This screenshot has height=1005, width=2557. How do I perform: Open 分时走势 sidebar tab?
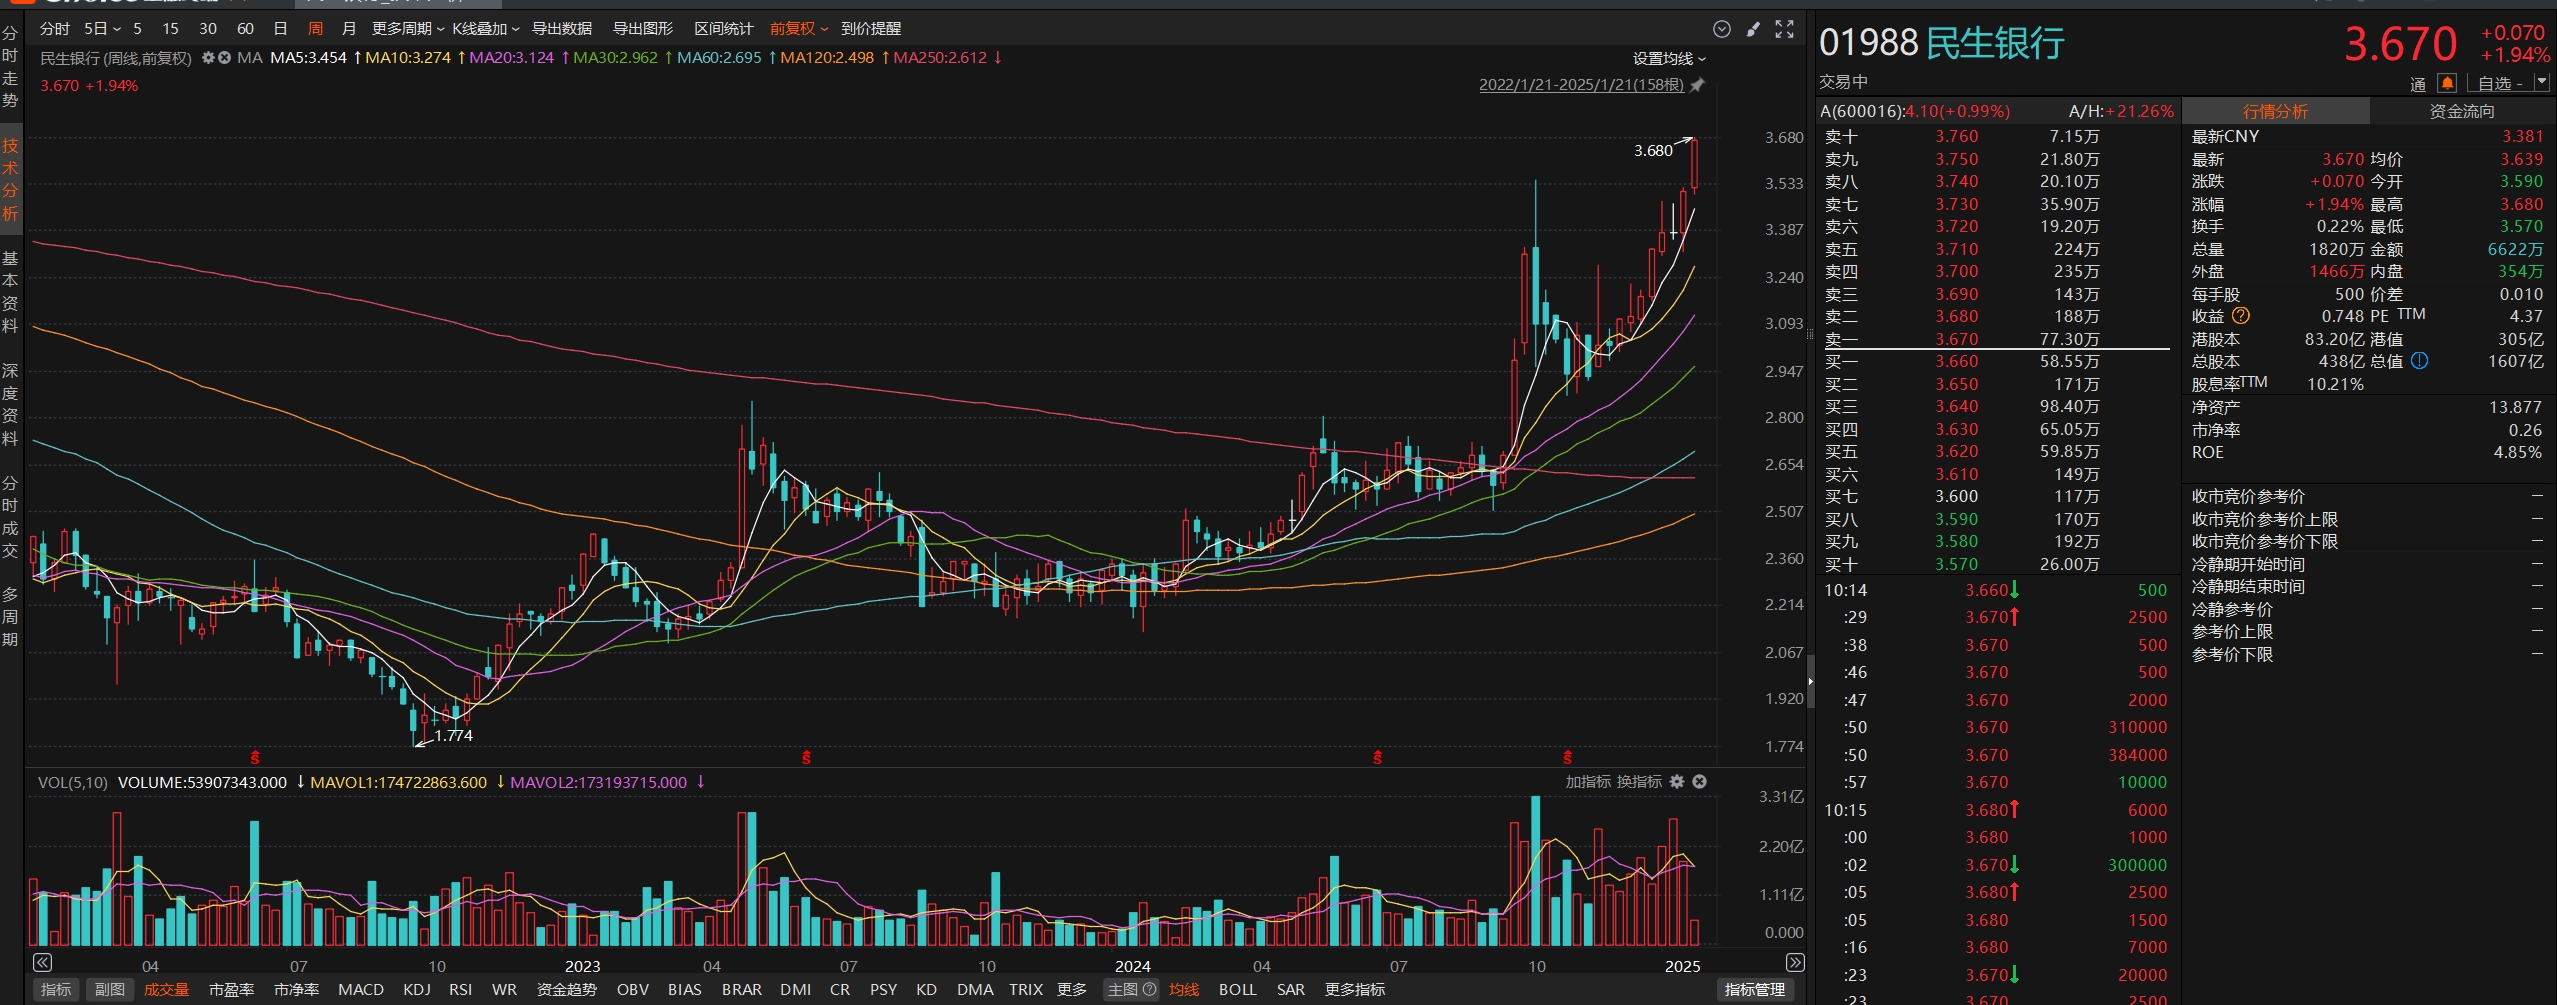(x=10, y=67)
